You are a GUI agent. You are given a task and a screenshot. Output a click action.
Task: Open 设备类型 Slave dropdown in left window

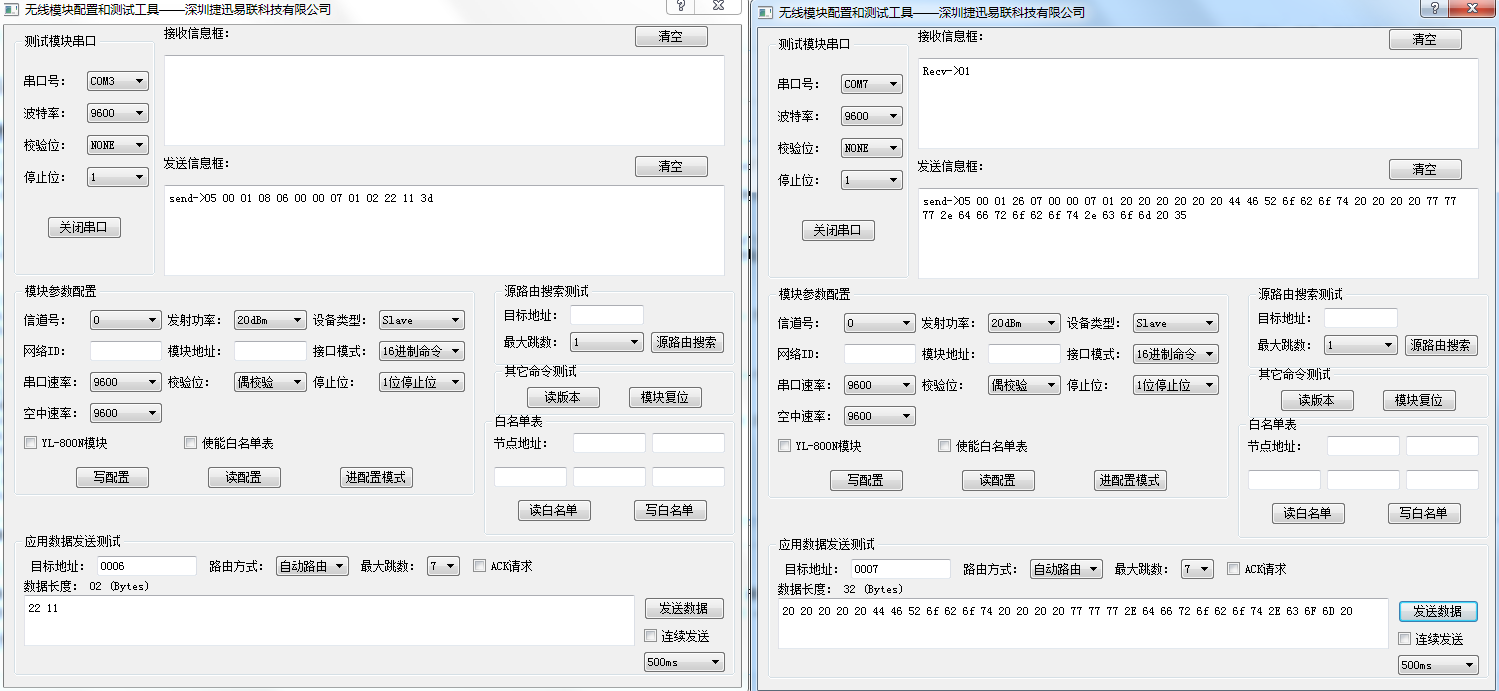422,320
